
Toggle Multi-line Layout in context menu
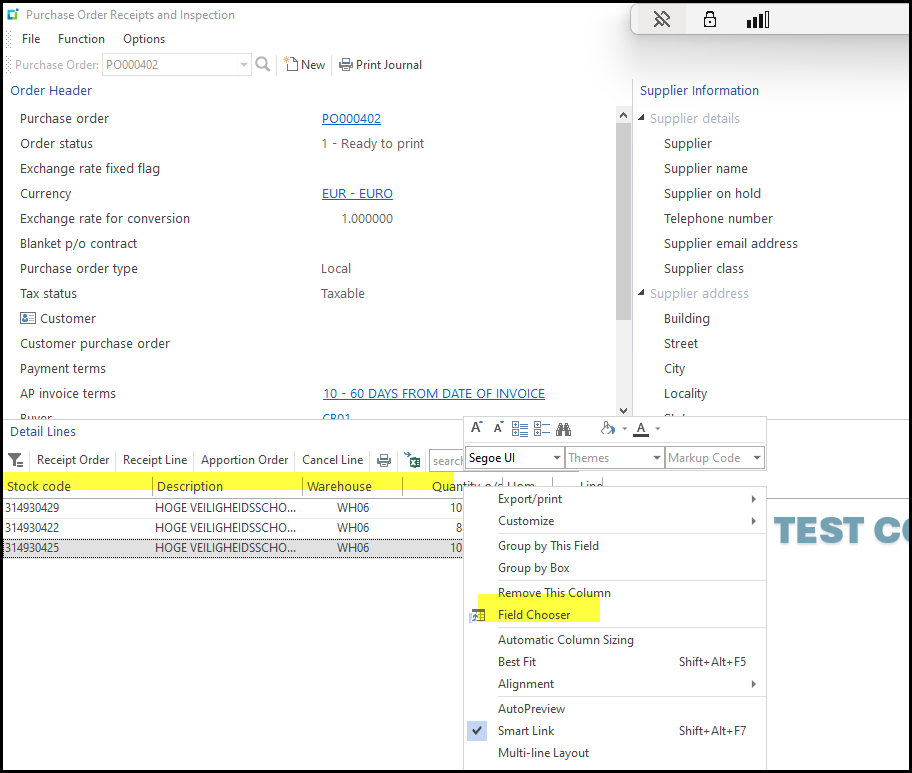coord(543,753)
